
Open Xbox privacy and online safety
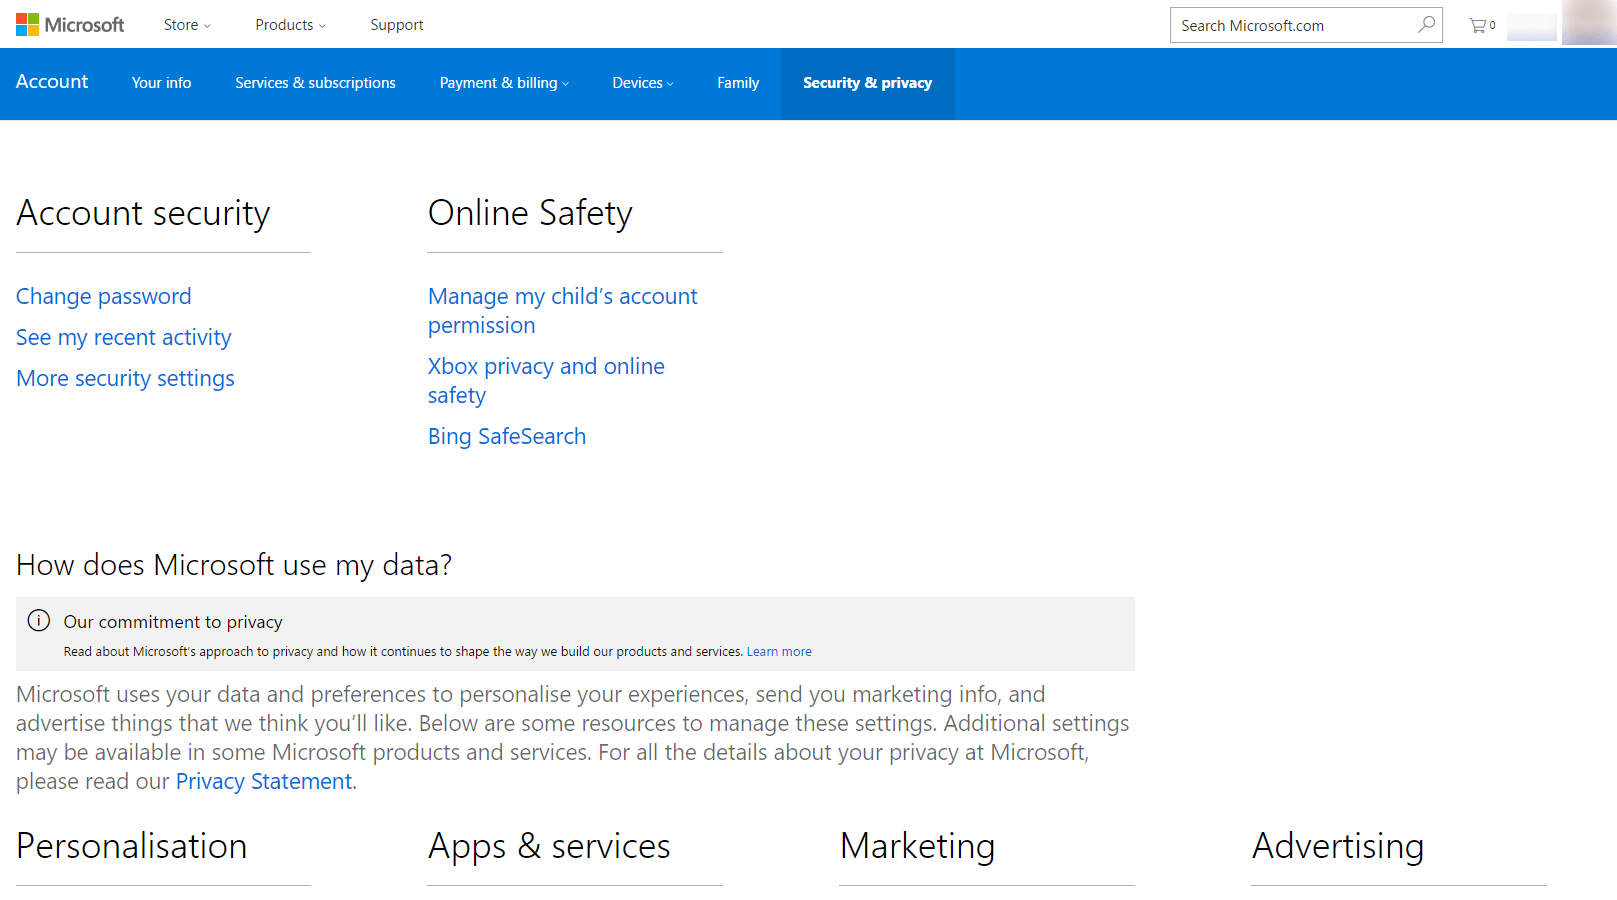pyautogui.click(x=546, y=381)
